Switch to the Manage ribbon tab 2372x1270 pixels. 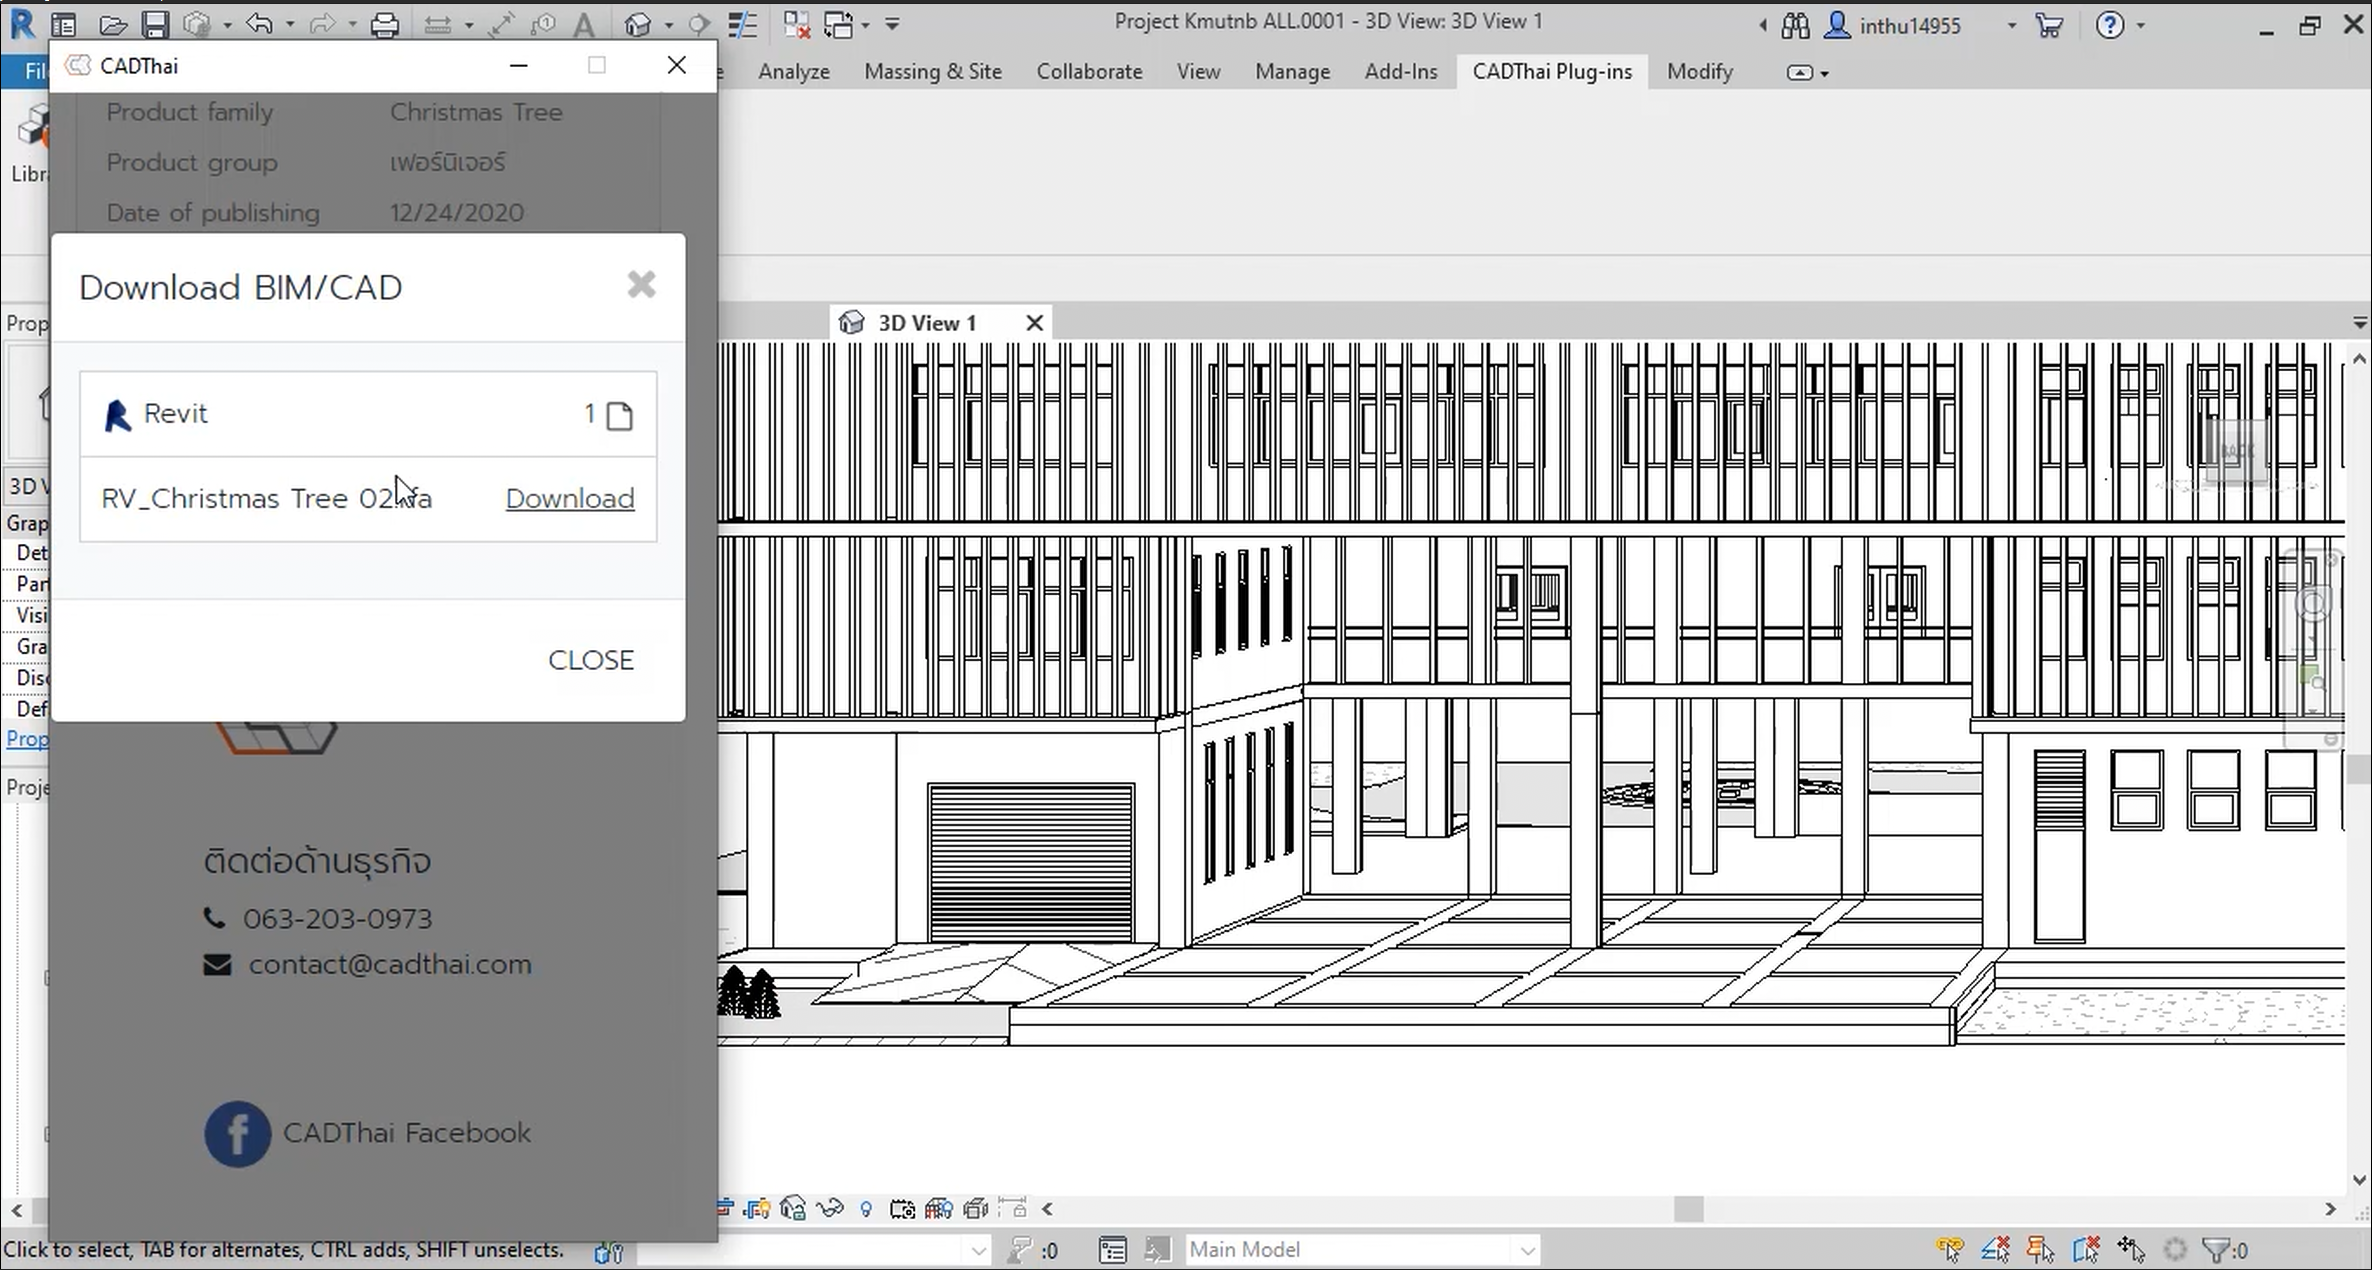(1292, 72)
